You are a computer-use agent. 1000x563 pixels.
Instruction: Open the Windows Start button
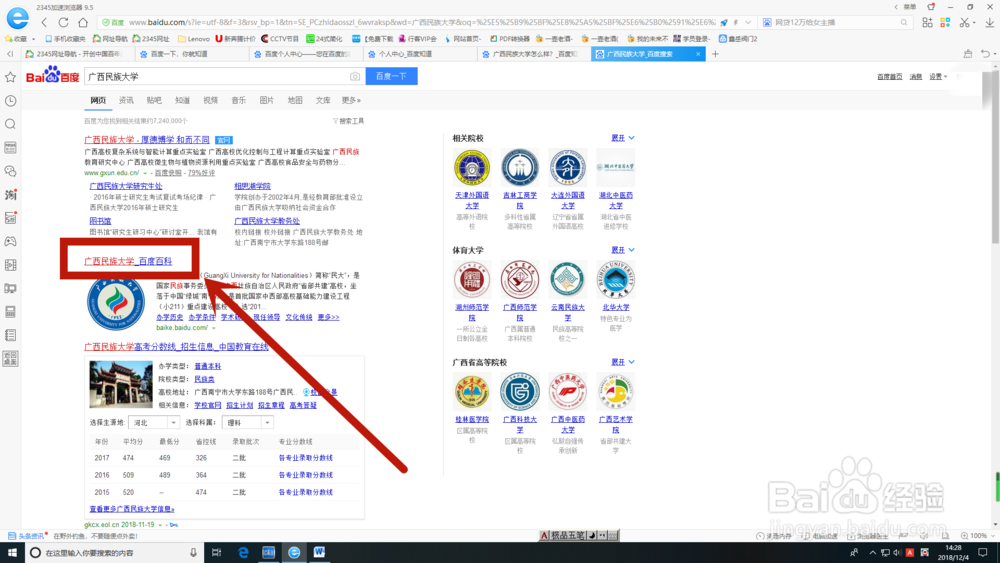coord(12,552)
